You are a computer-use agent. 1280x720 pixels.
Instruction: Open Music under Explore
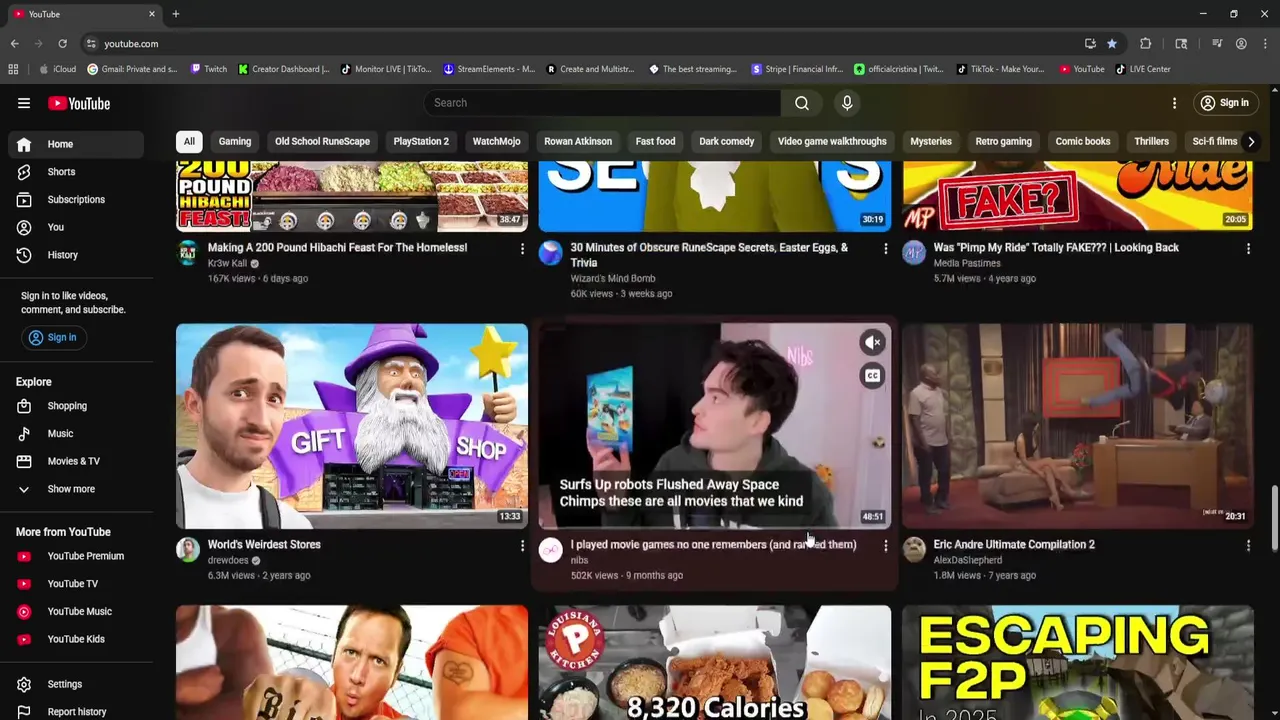[76, 434]
